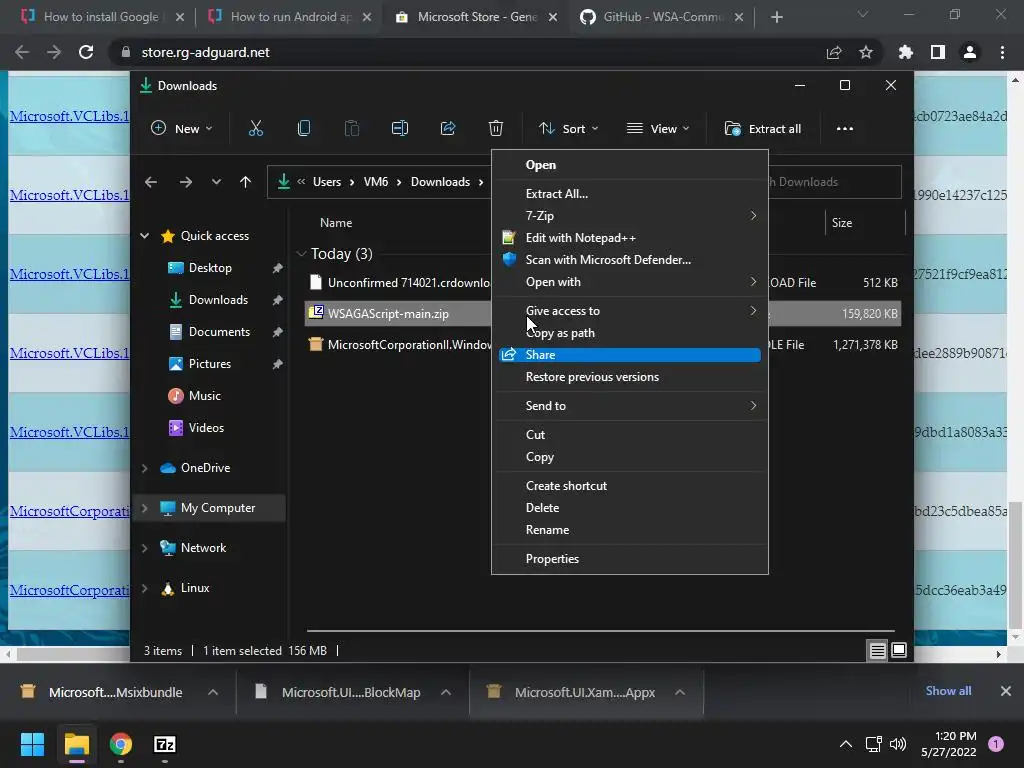Viewport: 1024px width, 768px height.
Task: Open the 7-Zip submenu
Action: (x=630, y=216)
